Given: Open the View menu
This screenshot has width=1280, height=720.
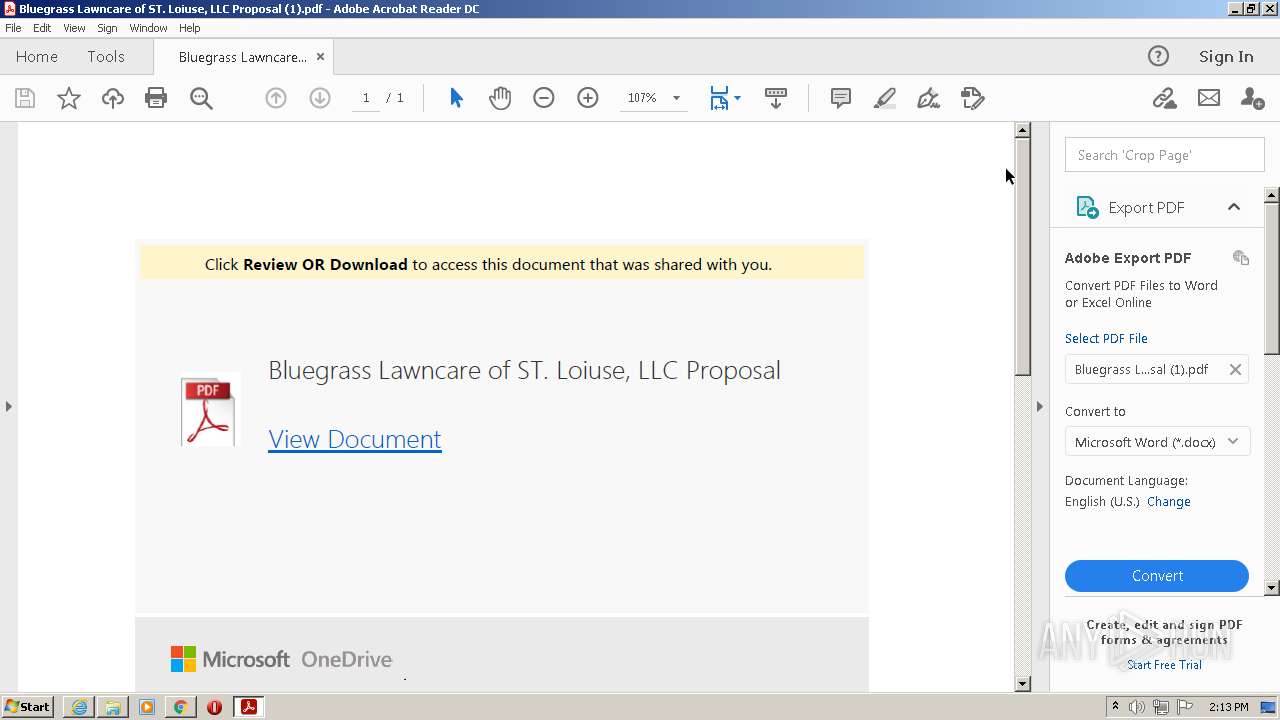Looking at the screenshot, I should click(74, 28).
